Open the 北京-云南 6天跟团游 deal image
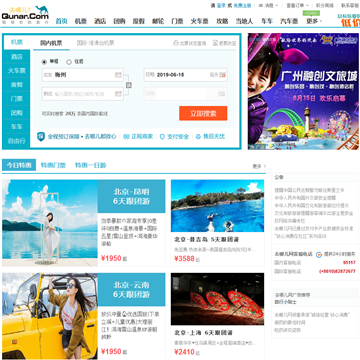The width and height of the screenshot is (360, 360). coord(50,316)
